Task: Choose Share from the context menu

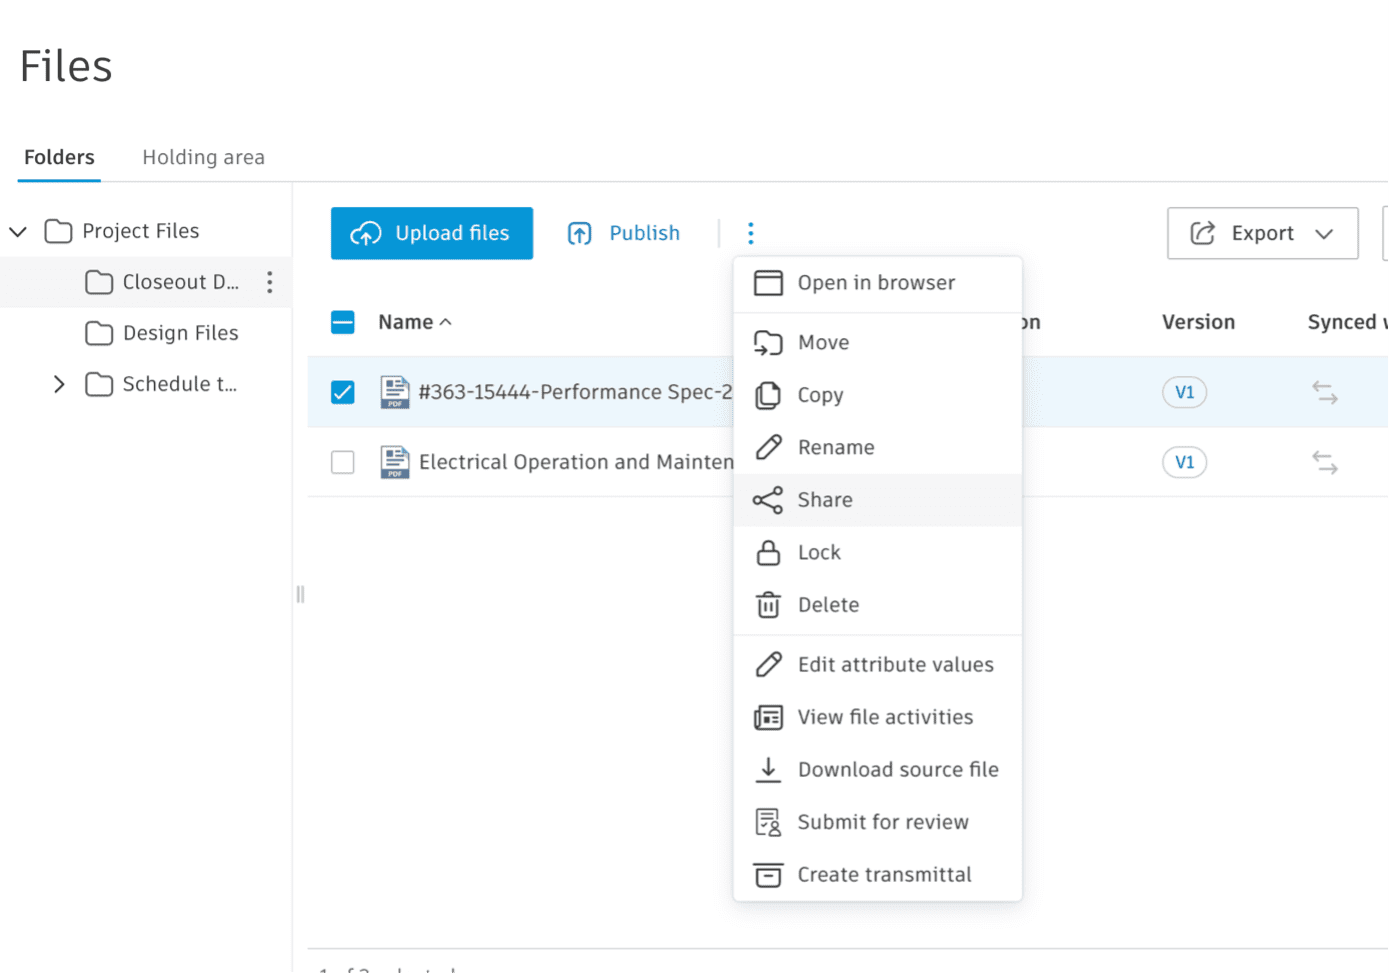Action: (x=825, y=500)
